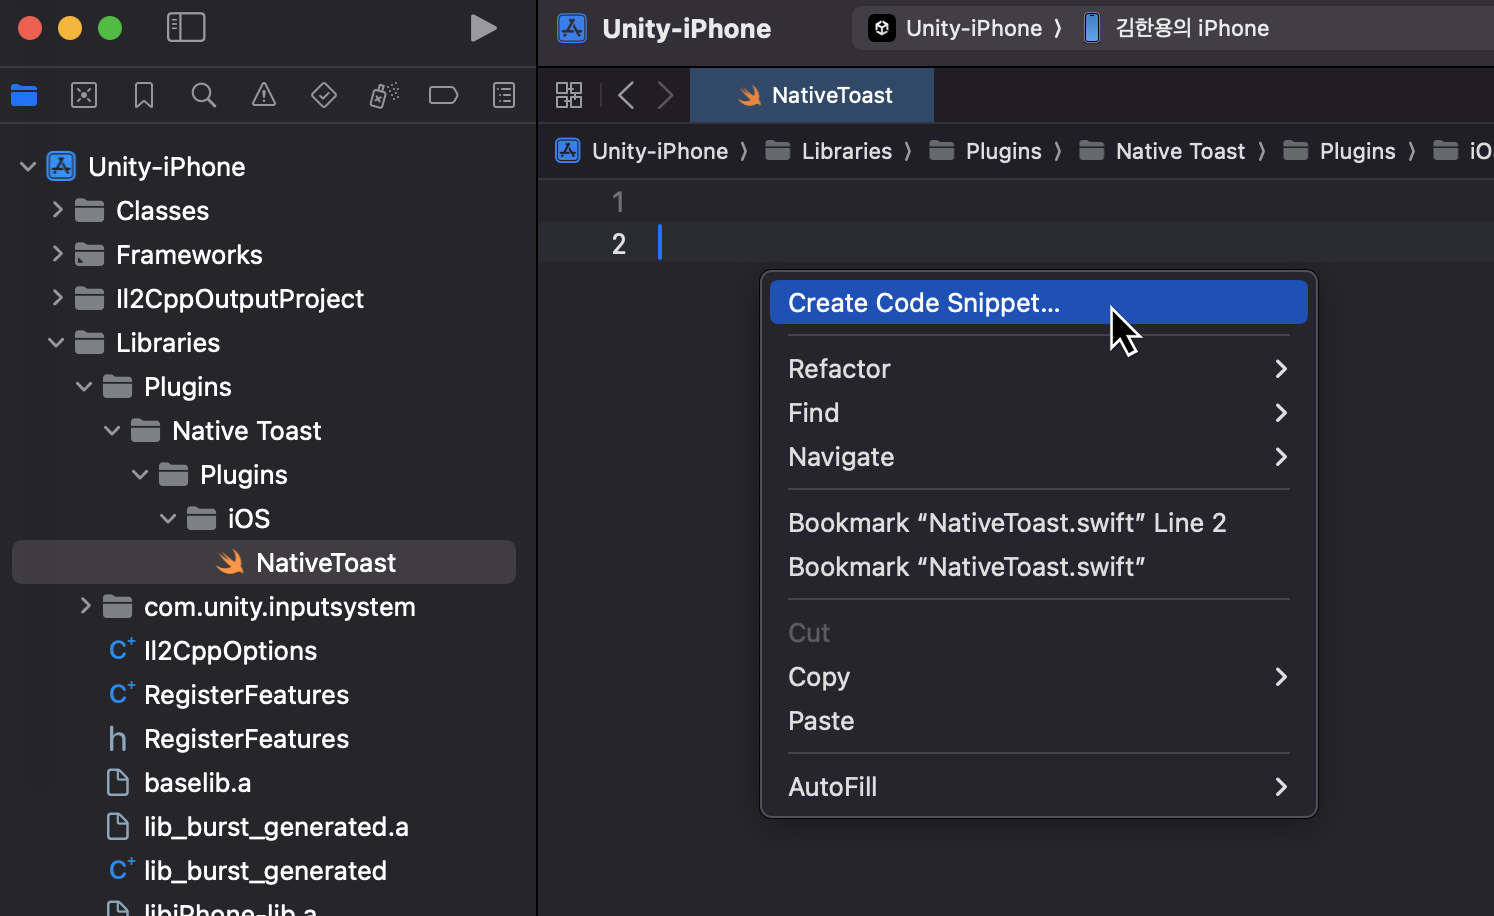Image resolution: width=1494 pixels, height=916 pixels.
Task: Open the lib_burst_generated C++ file
Action: tap(265, 870)
